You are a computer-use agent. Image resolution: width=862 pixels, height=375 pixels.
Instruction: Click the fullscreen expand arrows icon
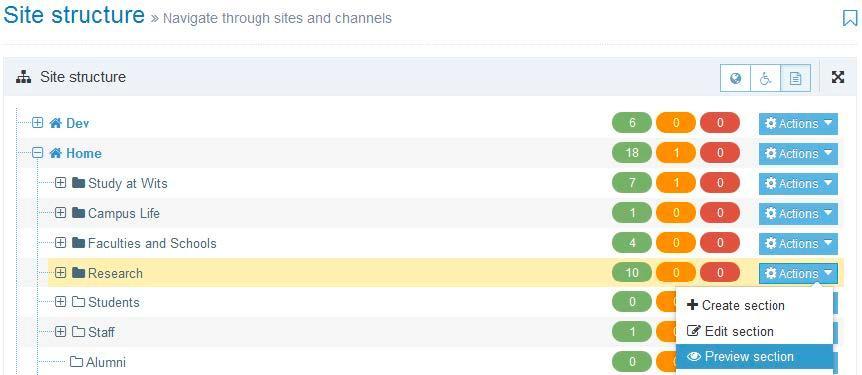838,77
